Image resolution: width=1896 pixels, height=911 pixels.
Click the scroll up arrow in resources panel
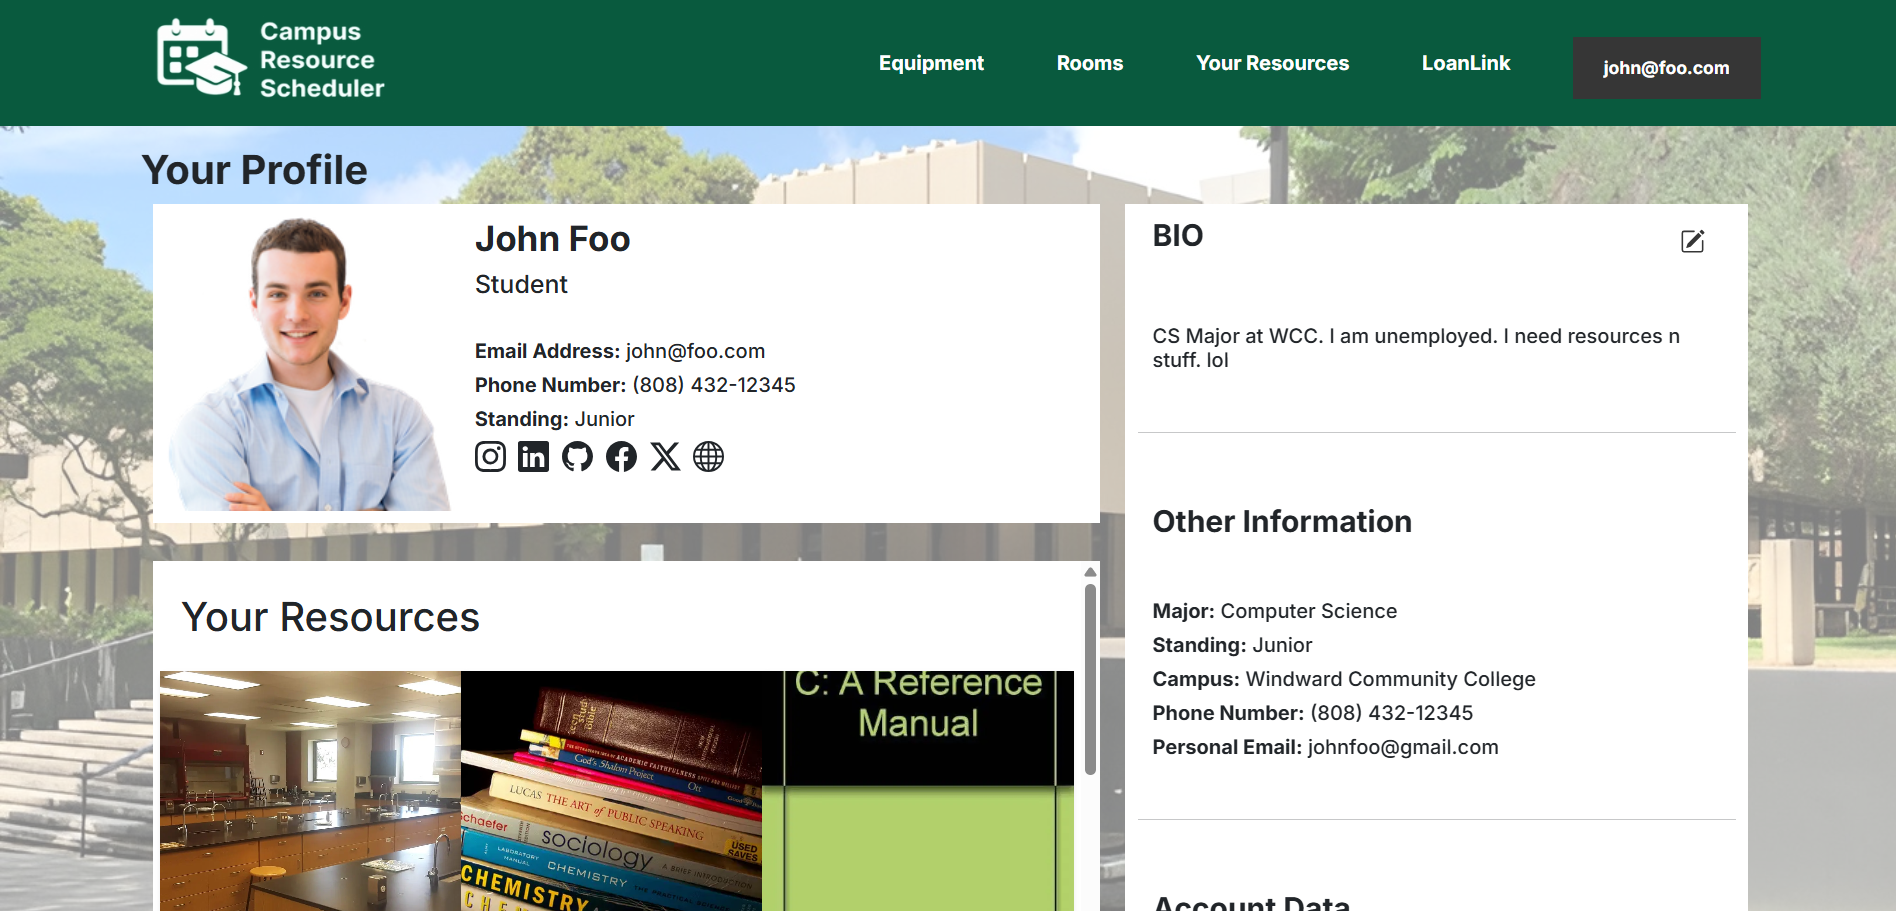point(1090,572)
